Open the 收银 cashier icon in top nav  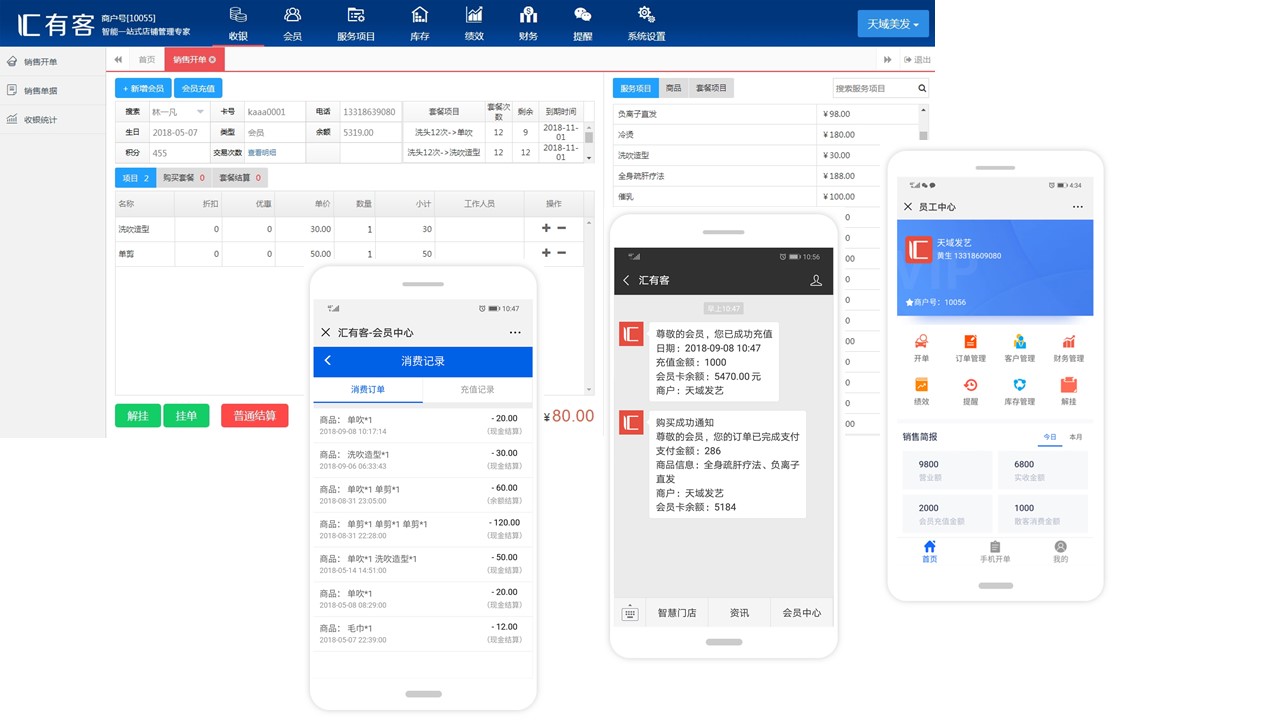click(238, 15)
